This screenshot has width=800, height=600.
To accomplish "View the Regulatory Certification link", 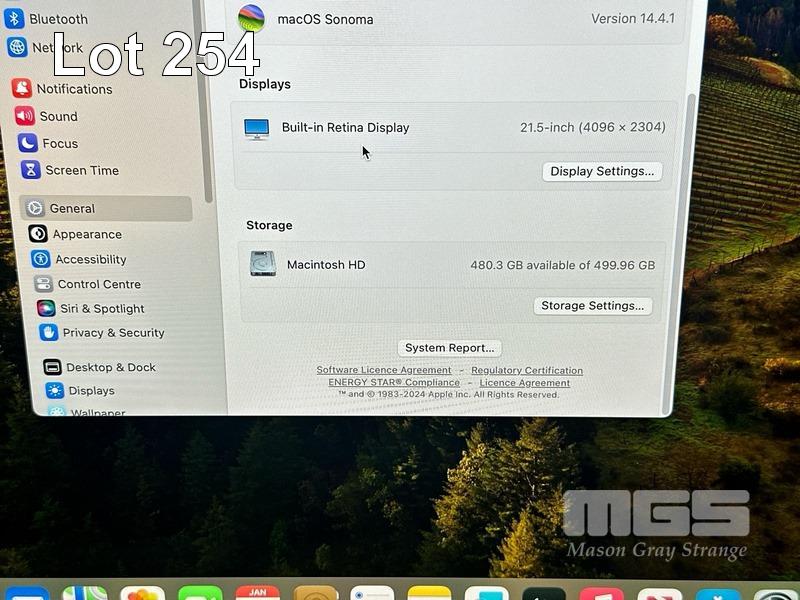I will tap(527, 370).
